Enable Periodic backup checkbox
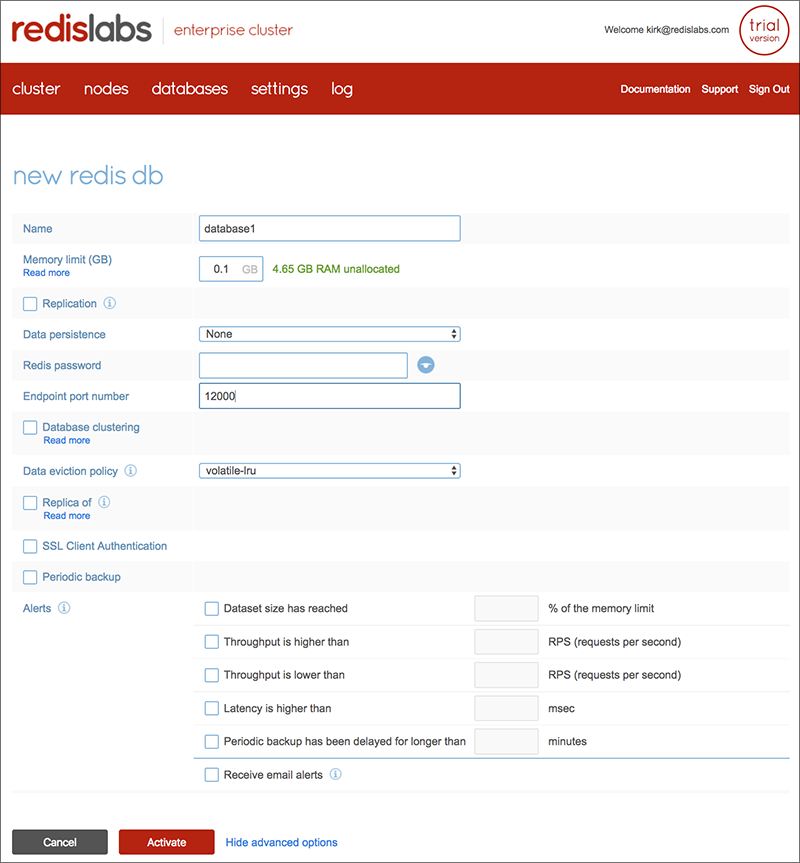Screen dimensions: 800x863 point(30,578)
